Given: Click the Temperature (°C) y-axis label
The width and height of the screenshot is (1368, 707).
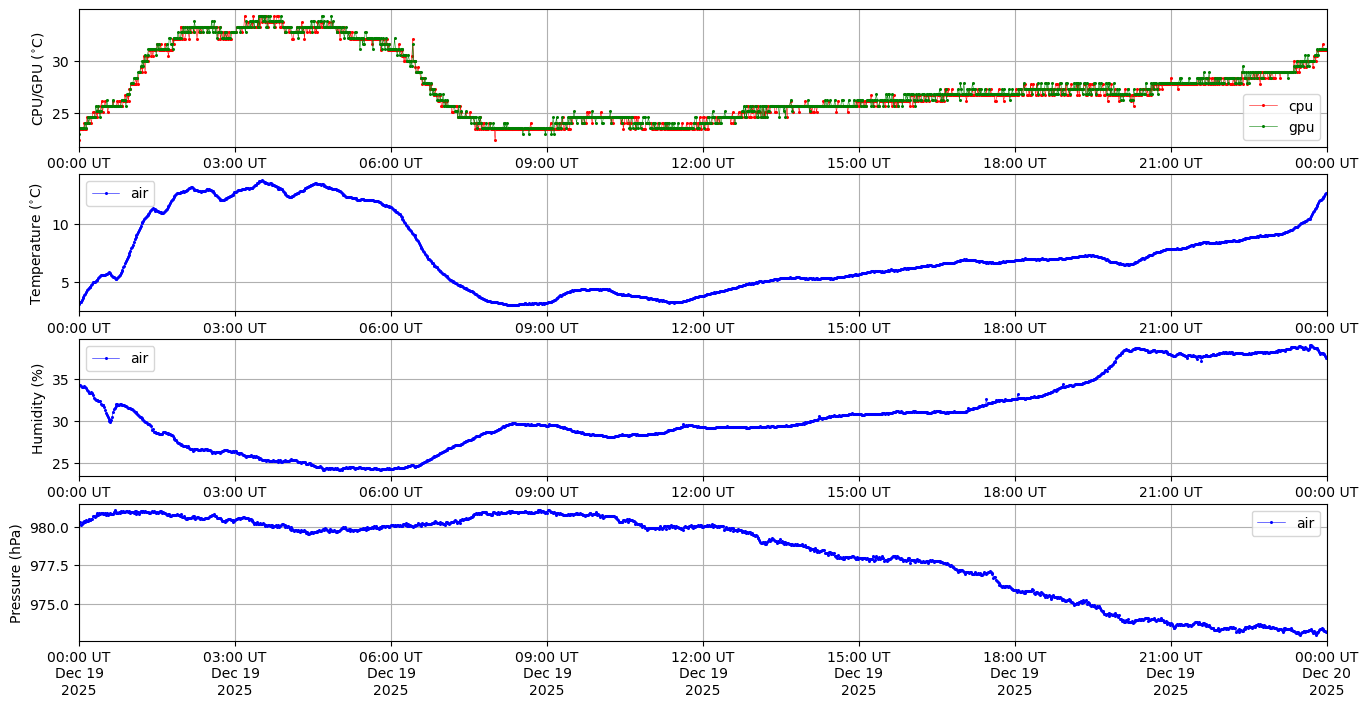Looking at the screenshot, I should tap(37, 243).
